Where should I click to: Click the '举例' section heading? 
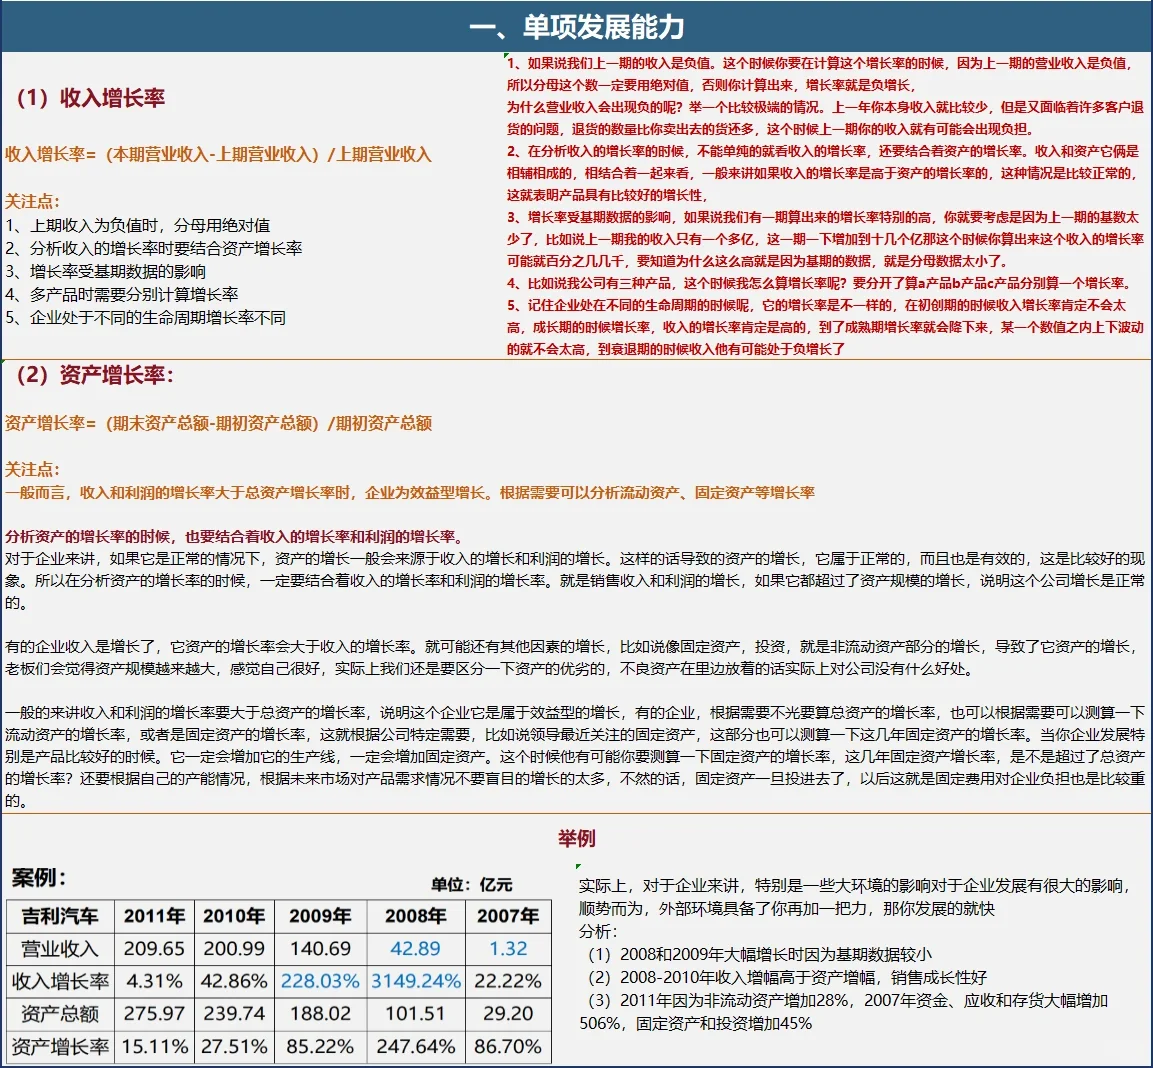[x=576, y=838]
